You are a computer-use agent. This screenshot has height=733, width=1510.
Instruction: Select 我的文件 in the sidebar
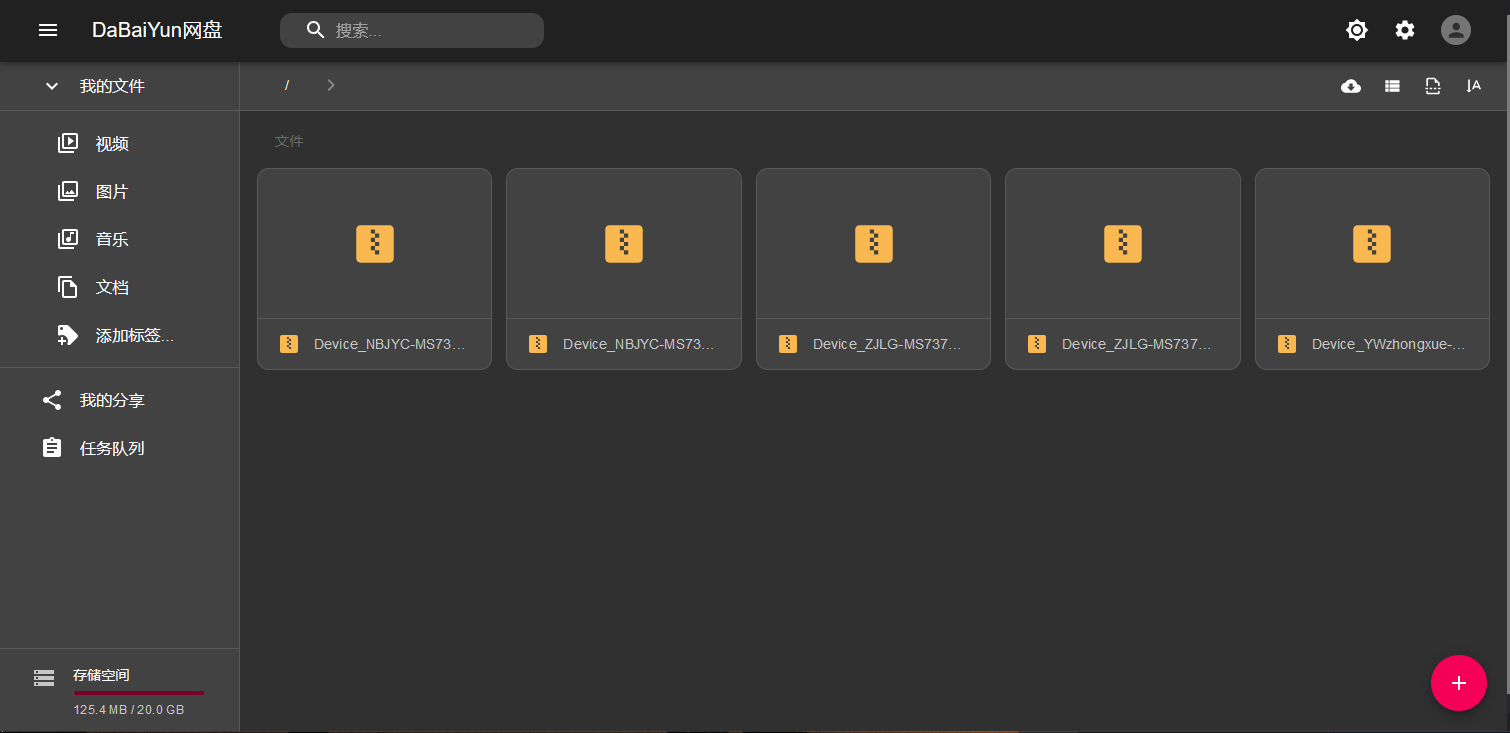pos(113,86)
